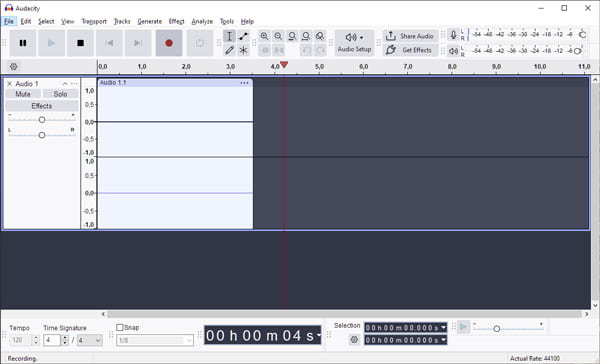Click the horizontal scrollbar
This screenshot has width=600, height=364.
(x=344, y=314)
